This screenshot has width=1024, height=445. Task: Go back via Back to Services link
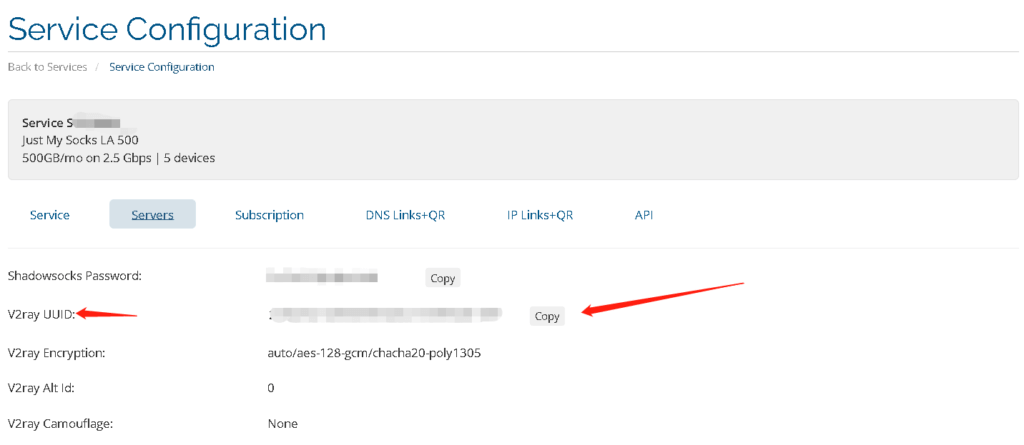[47, 67]
